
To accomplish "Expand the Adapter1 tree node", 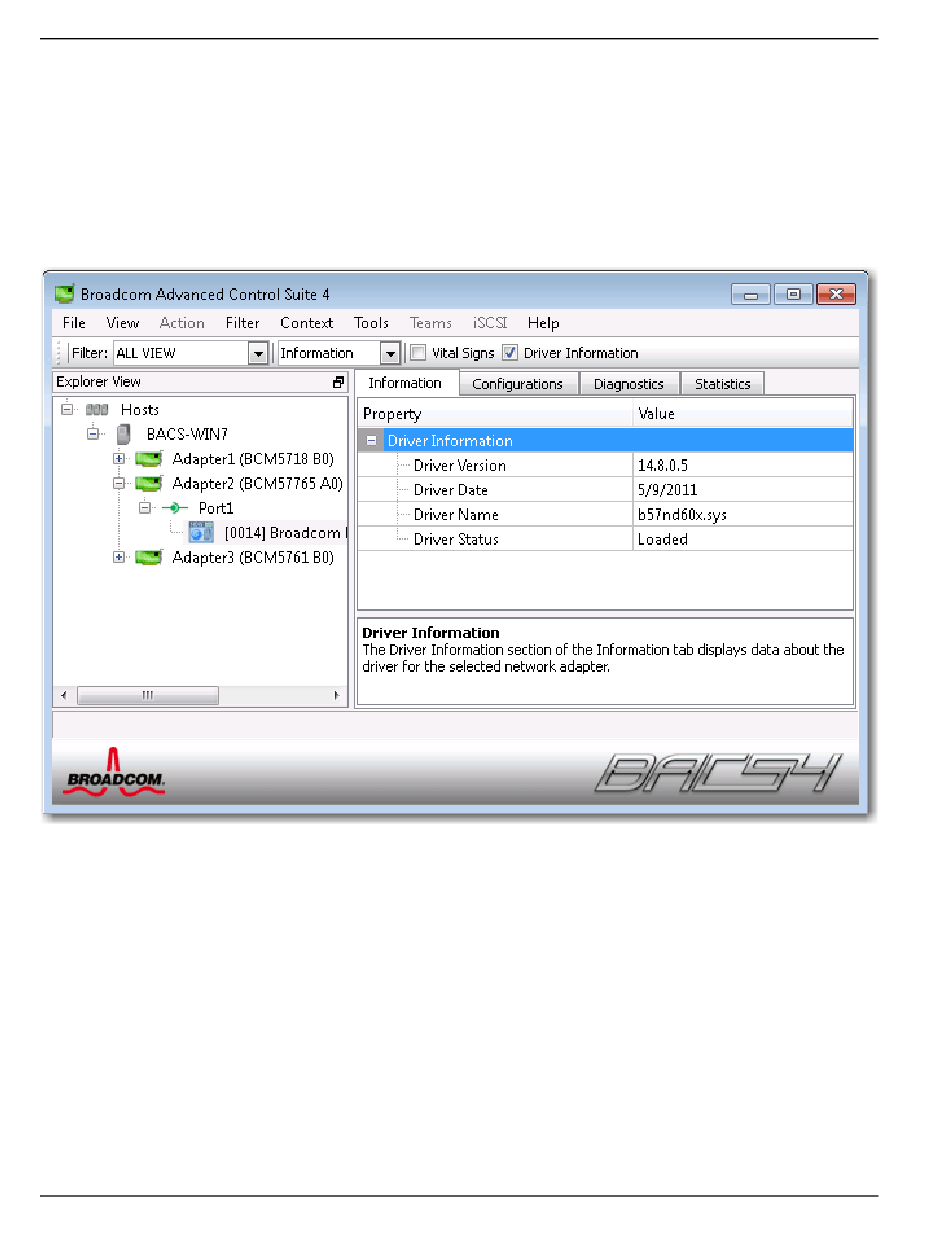I will (119, 459).
